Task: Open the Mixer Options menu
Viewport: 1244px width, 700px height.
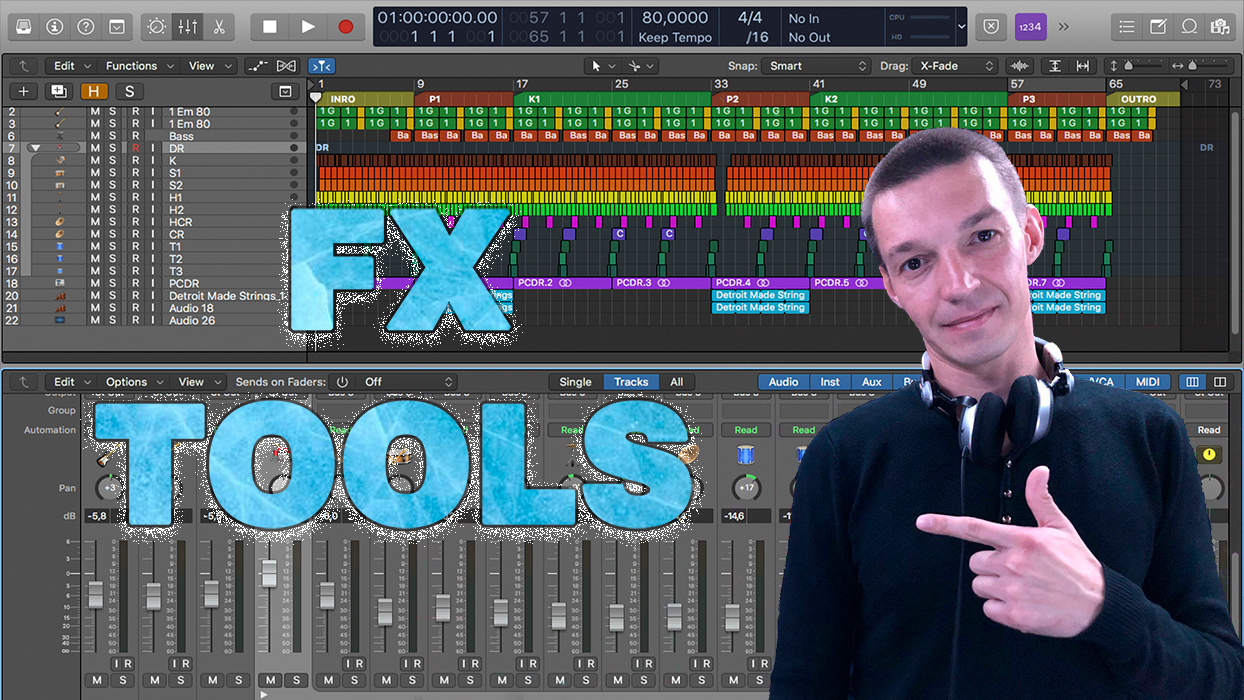Action: click(134, 382)
